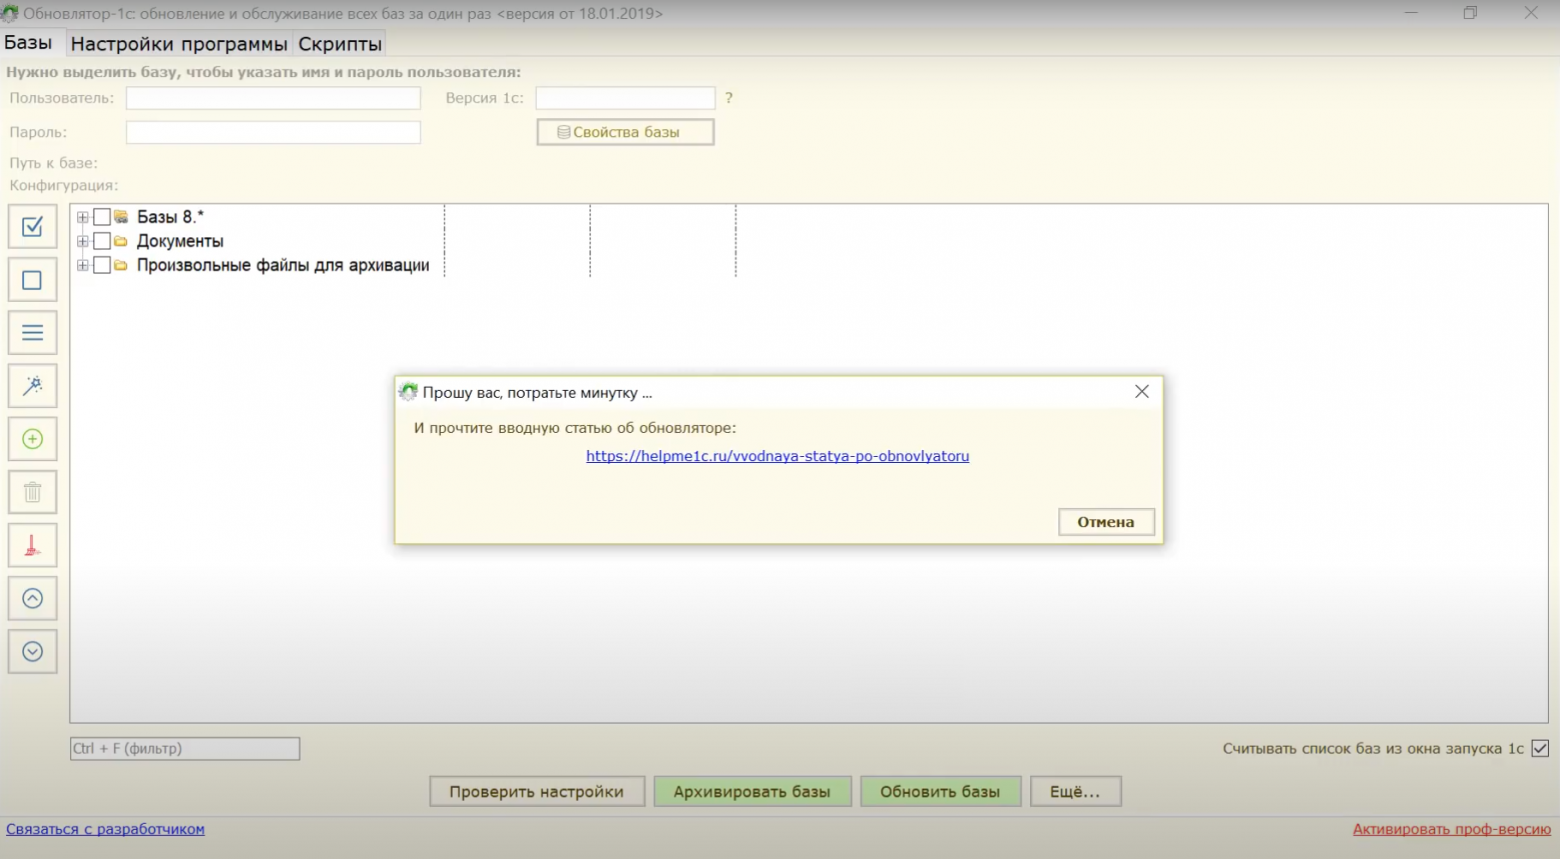Switch to the Базы tab
This screenshot has height=859, width=1560.
pos(28,43)
